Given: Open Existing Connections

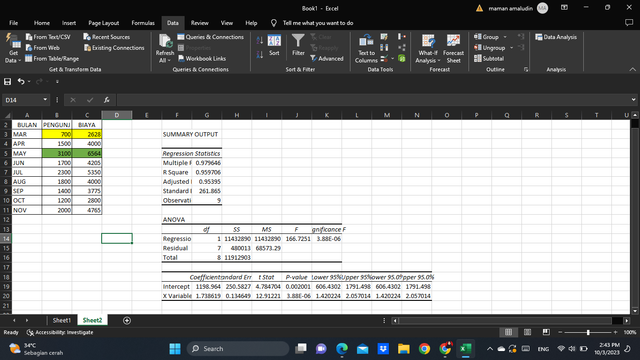Looking at the screenshot, I should pos(114,48).
